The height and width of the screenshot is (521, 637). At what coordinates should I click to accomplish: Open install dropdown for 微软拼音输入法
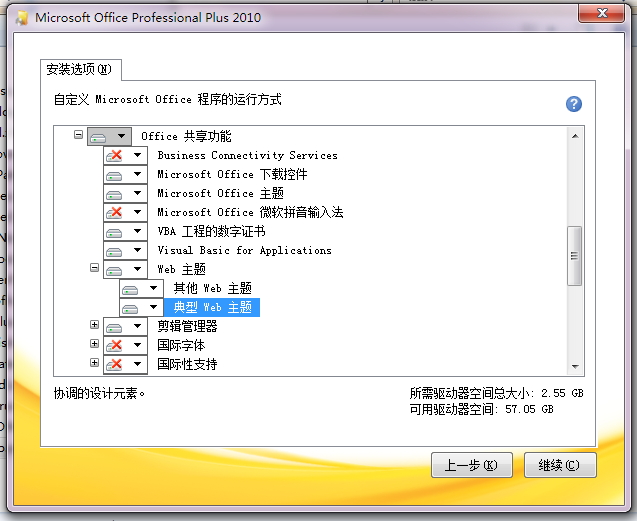[x=126, y=212]
